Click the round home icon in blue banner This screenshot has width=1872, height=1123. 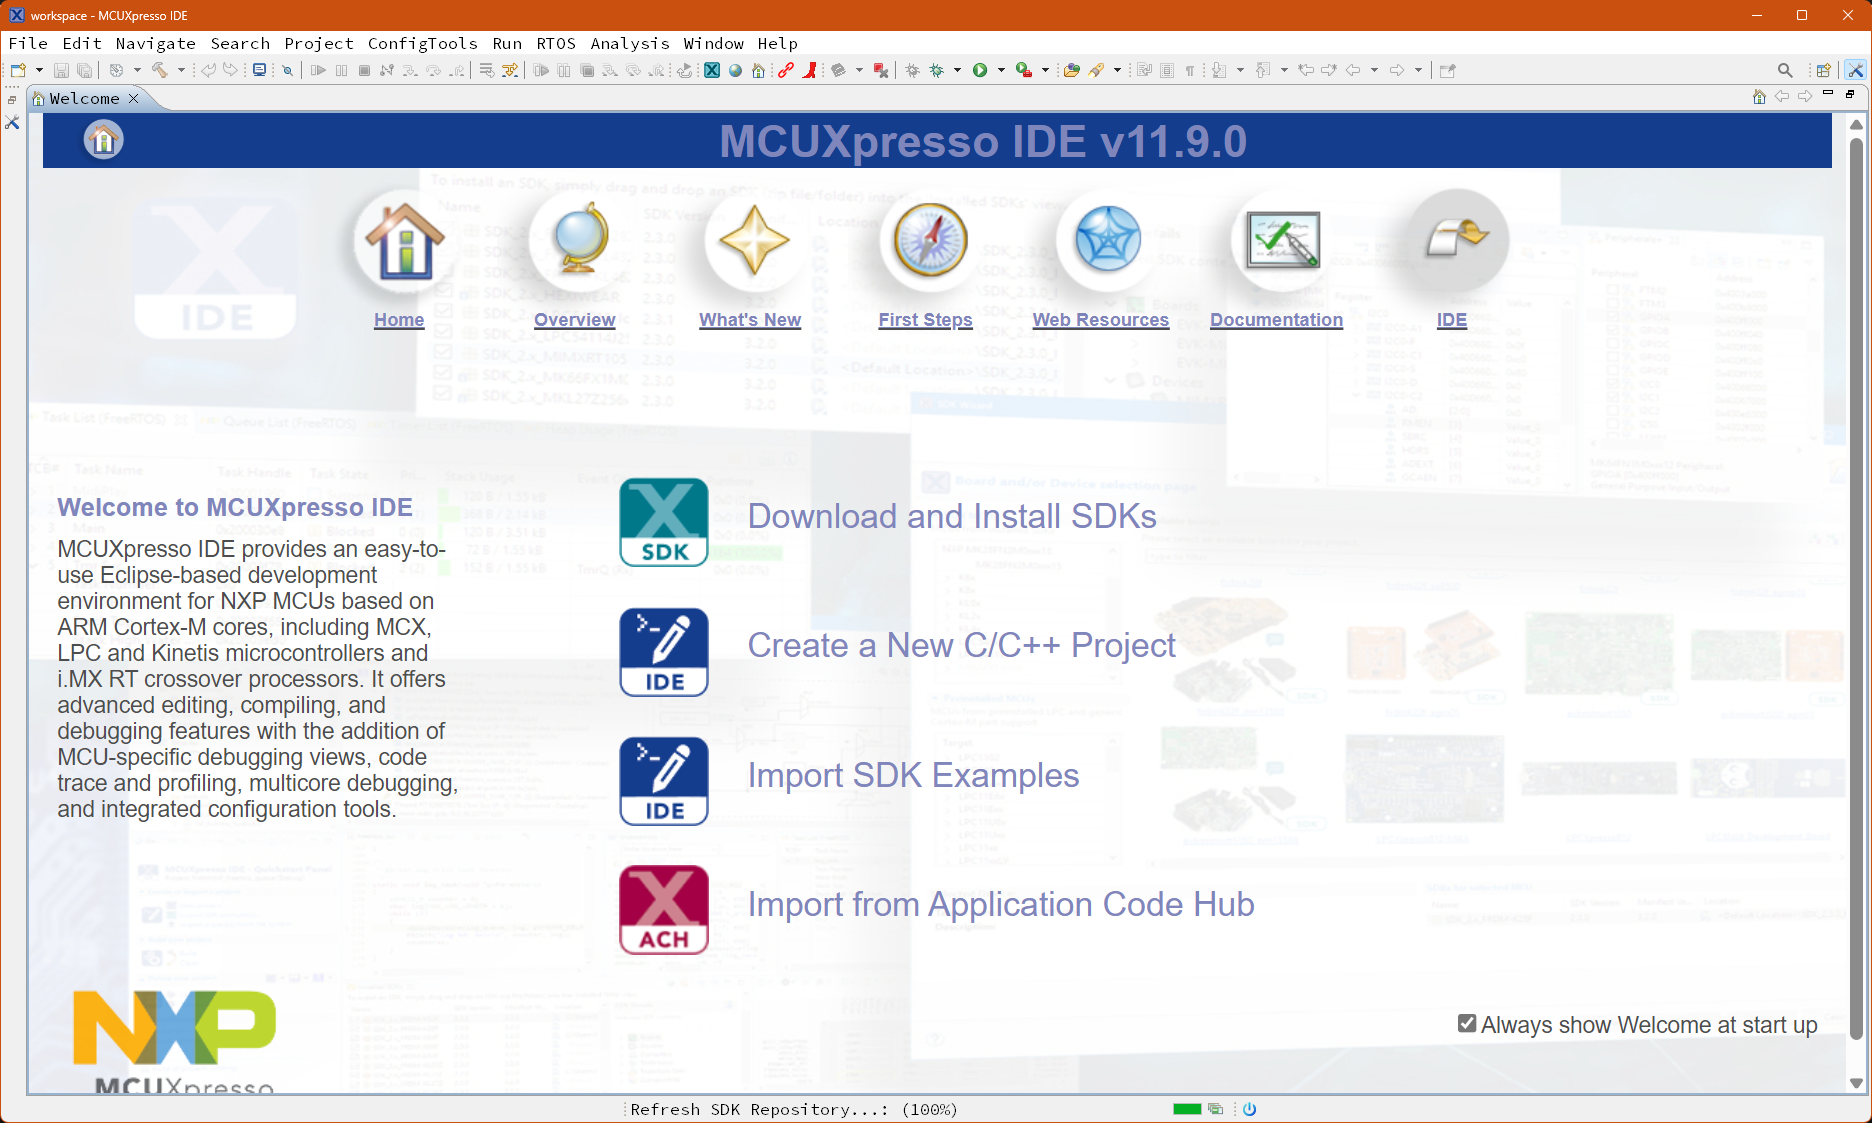pyautogui.click(x=103, y=140)
